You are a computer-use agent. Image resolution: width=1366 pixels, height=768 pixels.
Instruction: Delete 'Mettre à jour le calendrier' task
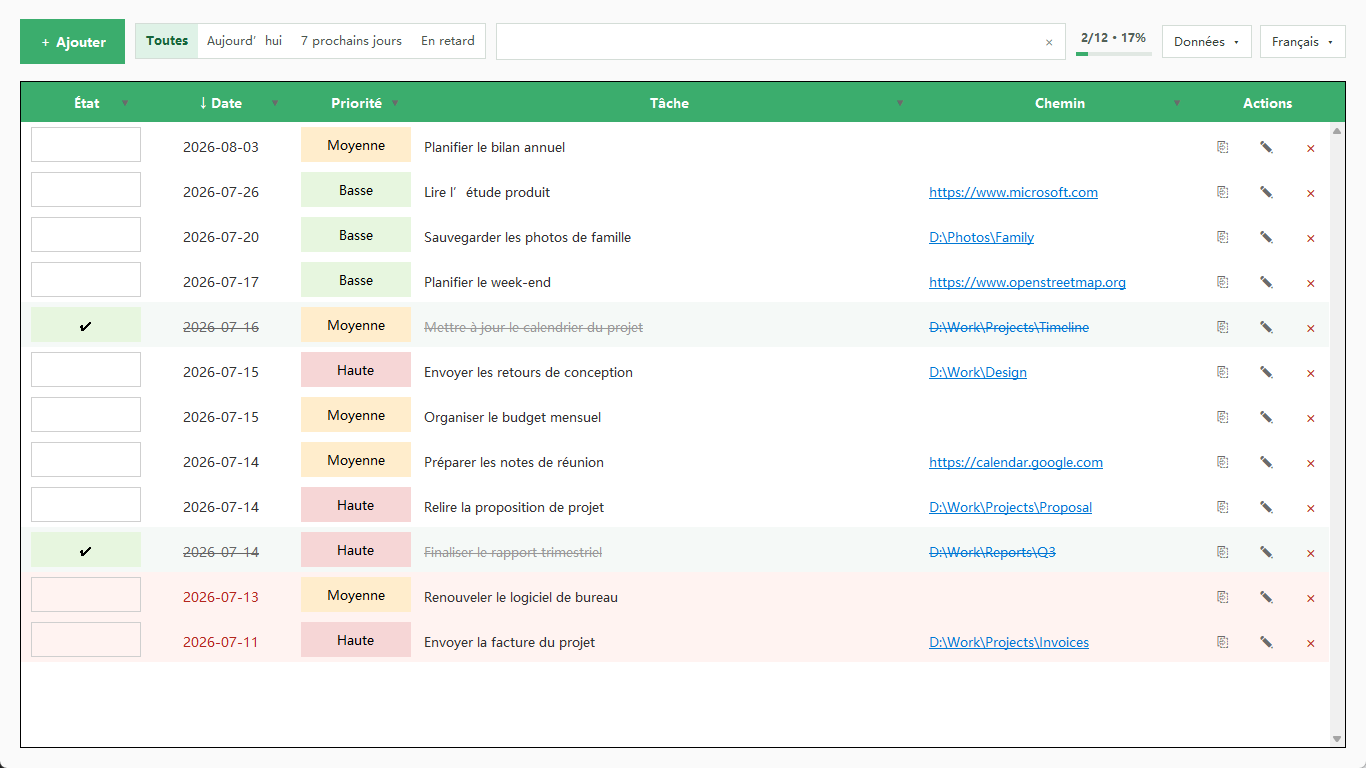(x=1310, y=328)
